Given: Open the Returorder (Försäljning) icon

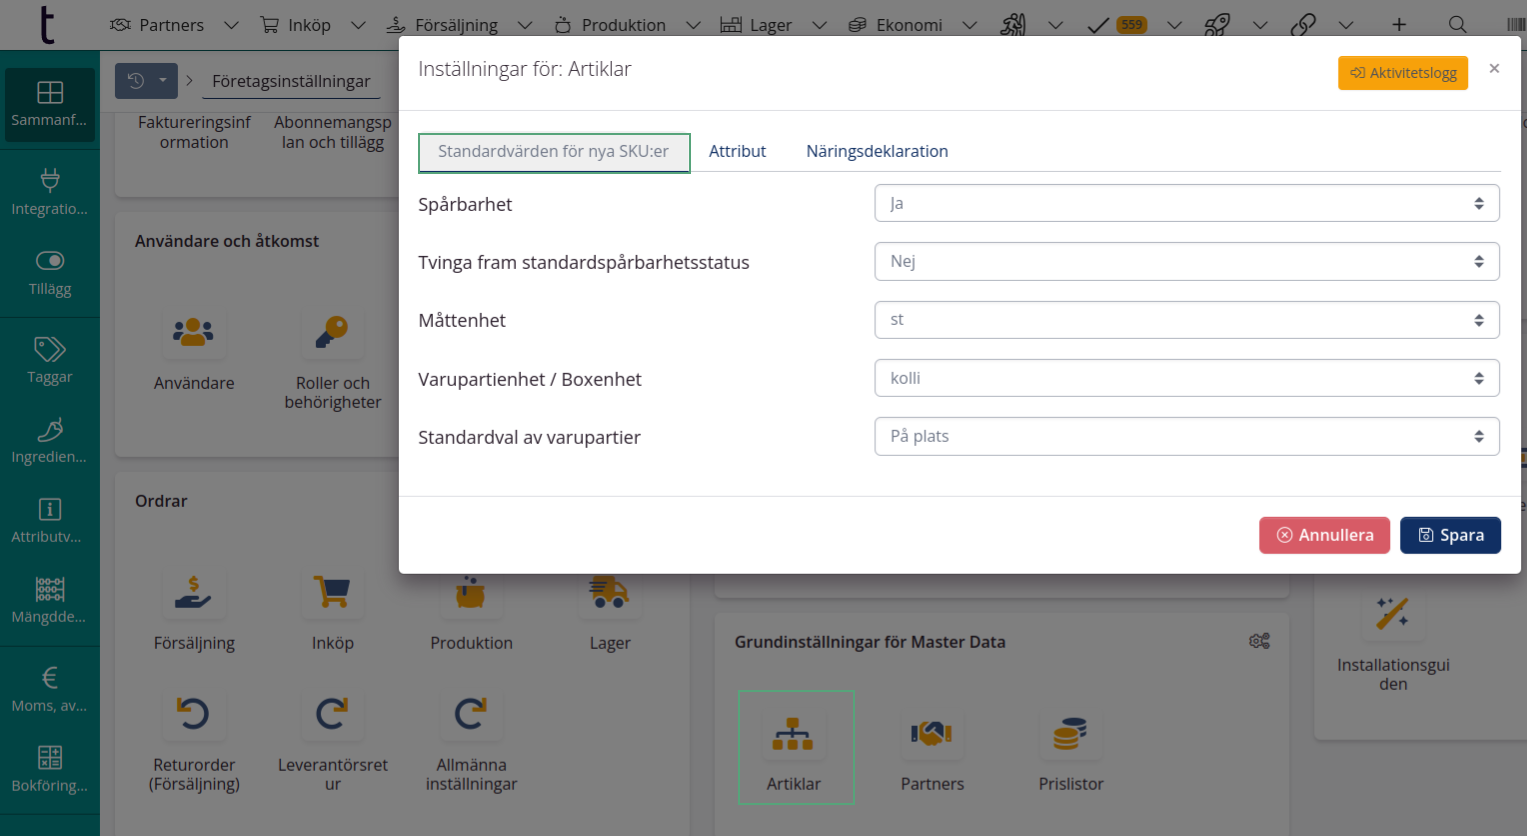Looking at the screenshot, I should (193, 714).
